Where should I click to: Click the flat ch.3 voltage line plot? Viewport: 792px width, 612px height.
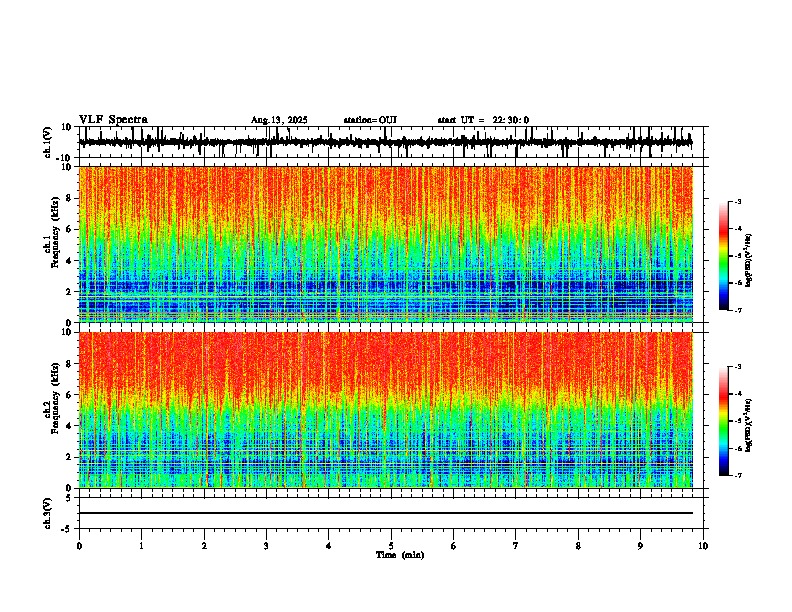coord(385,513)
